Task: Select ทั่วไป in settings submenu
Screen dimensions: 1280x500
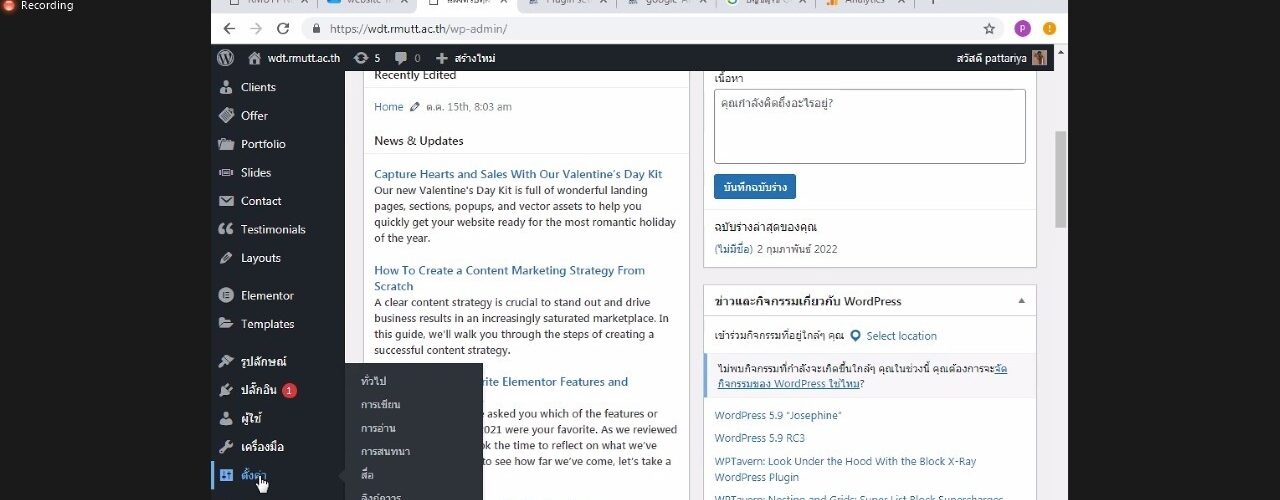Action: click(x=373, y=381)
